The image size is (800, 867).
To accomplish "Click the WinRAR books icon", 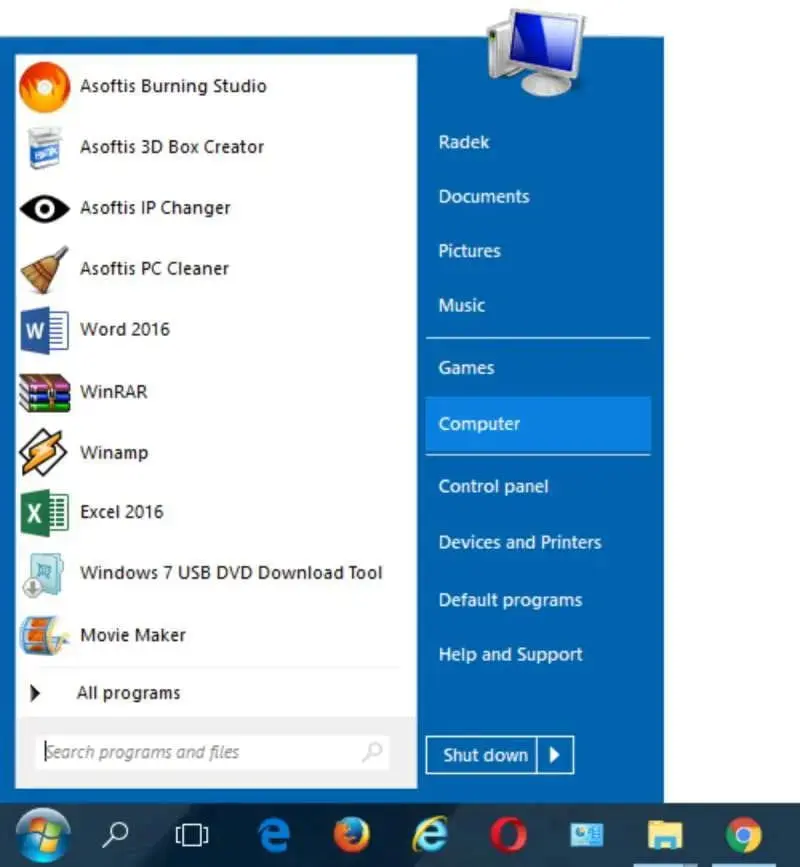I will pyautogui.click(x=44, y=393).
